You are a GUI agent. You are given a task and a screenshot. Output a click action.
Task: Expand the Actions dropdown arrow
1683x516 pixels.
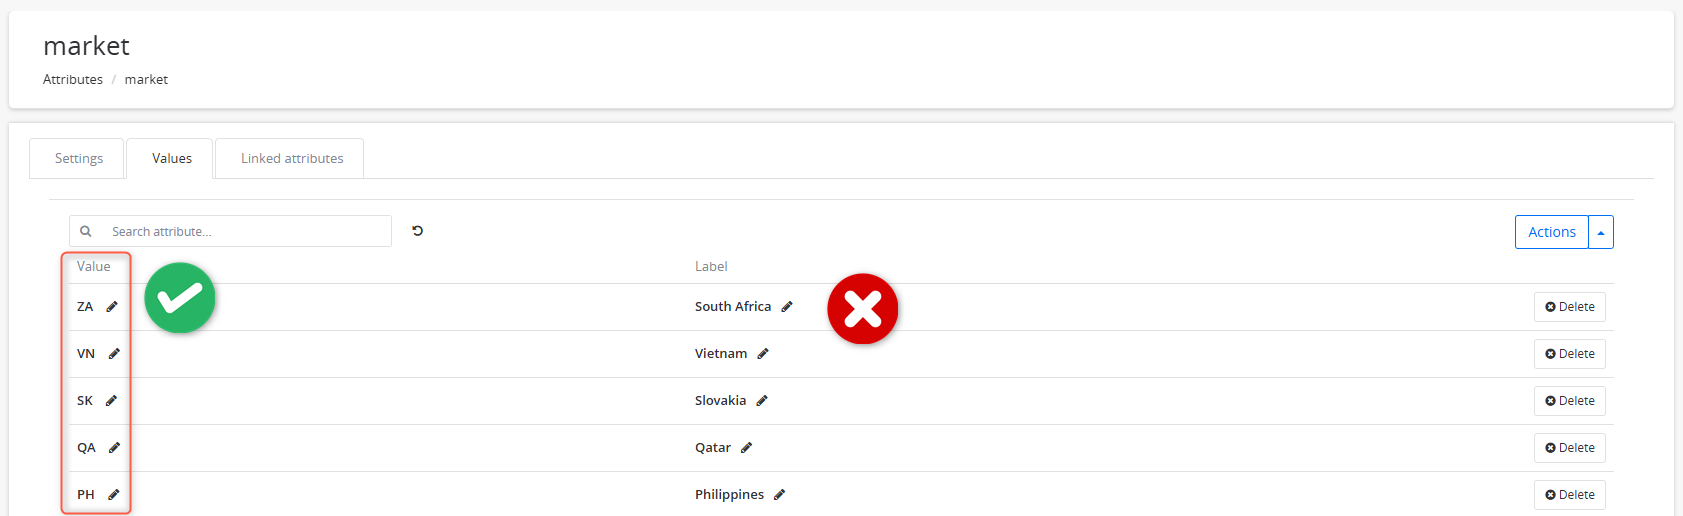[1601, 232]
